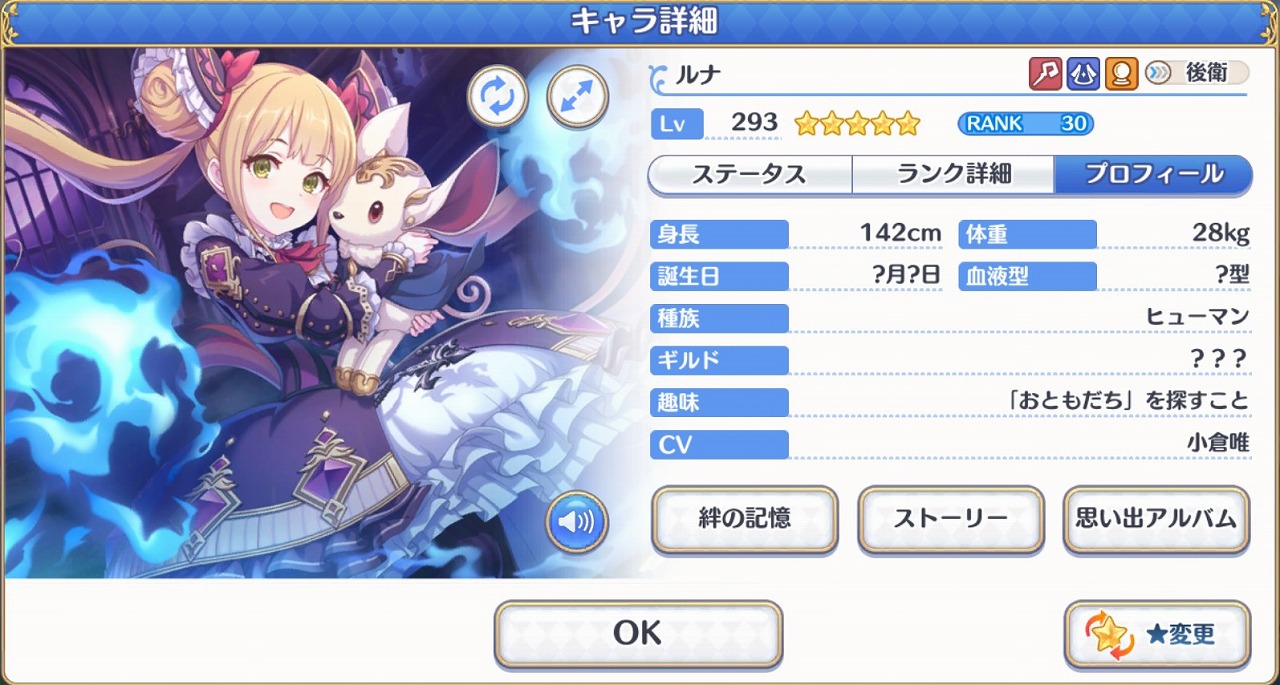Open the ストーリー button
The width and height of the screenshot is (1280, 685).
coord(951,519)
